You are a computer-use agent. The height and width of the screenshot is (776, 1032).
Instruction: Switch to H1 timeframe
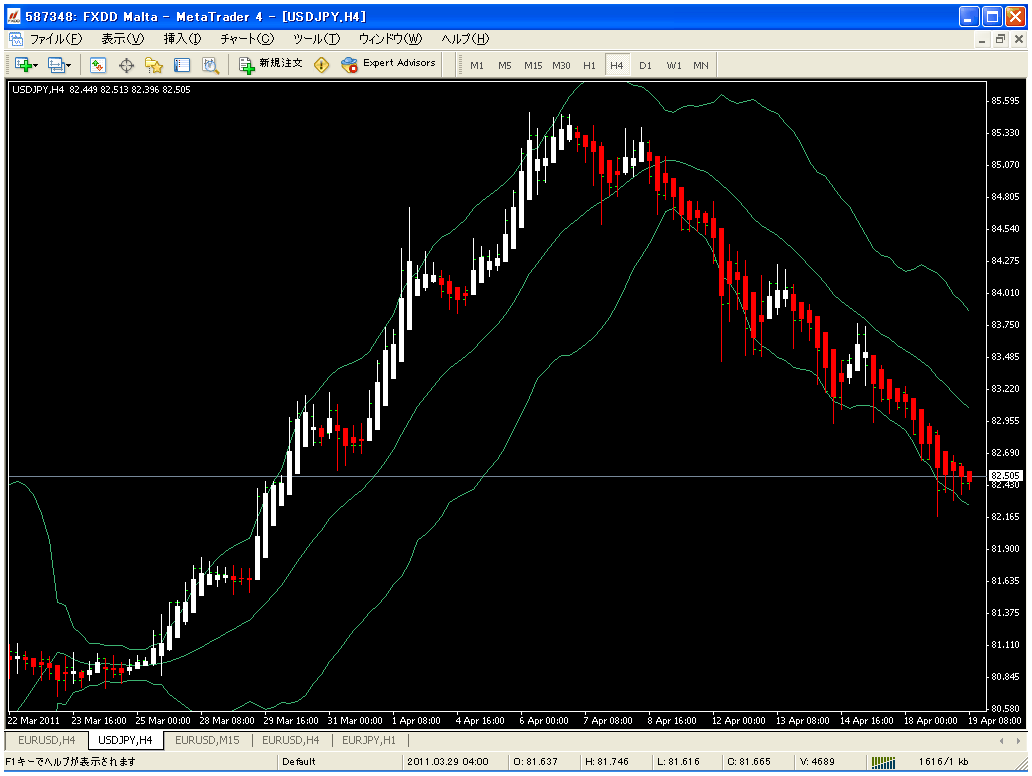(589, 65)
